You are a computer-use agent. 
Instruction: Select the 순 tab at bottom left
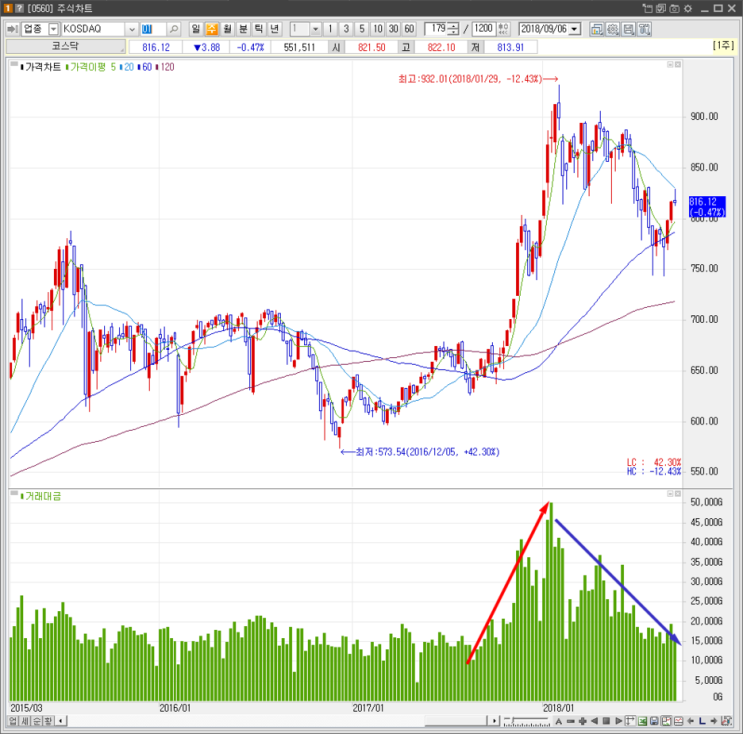[36, 721]
